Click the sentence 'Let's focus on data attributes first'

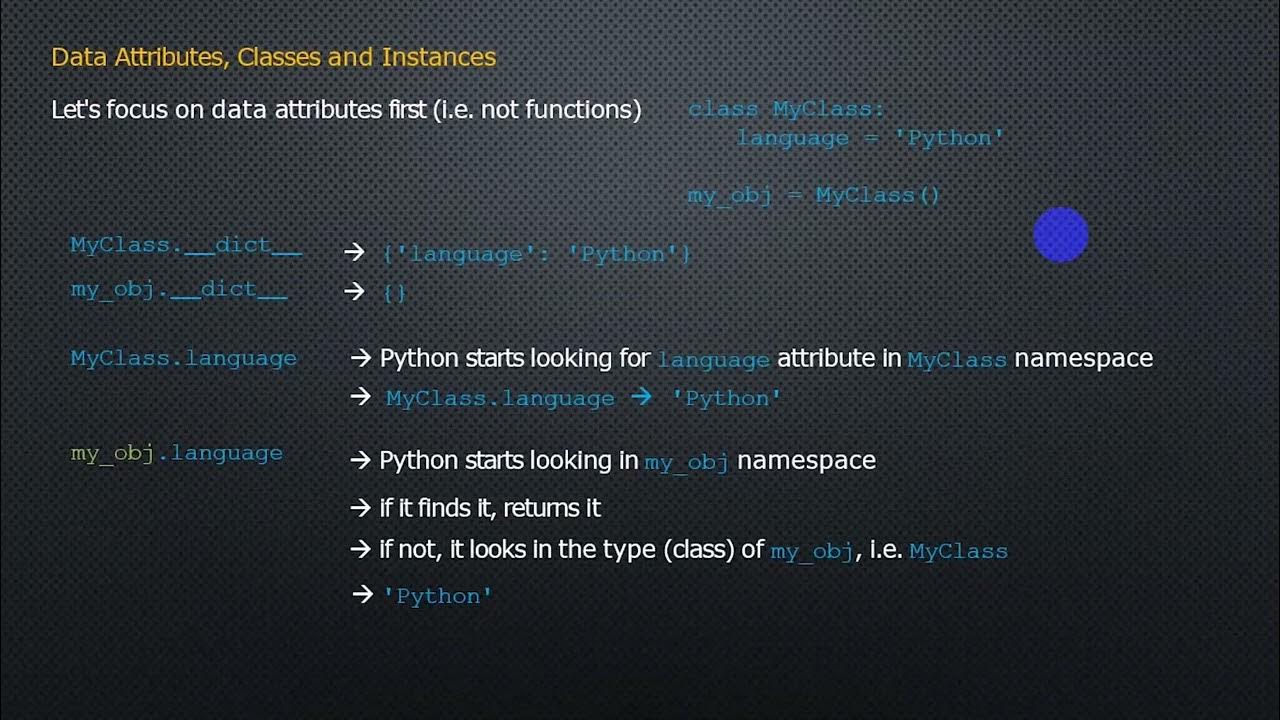click(x=346, y=110)
